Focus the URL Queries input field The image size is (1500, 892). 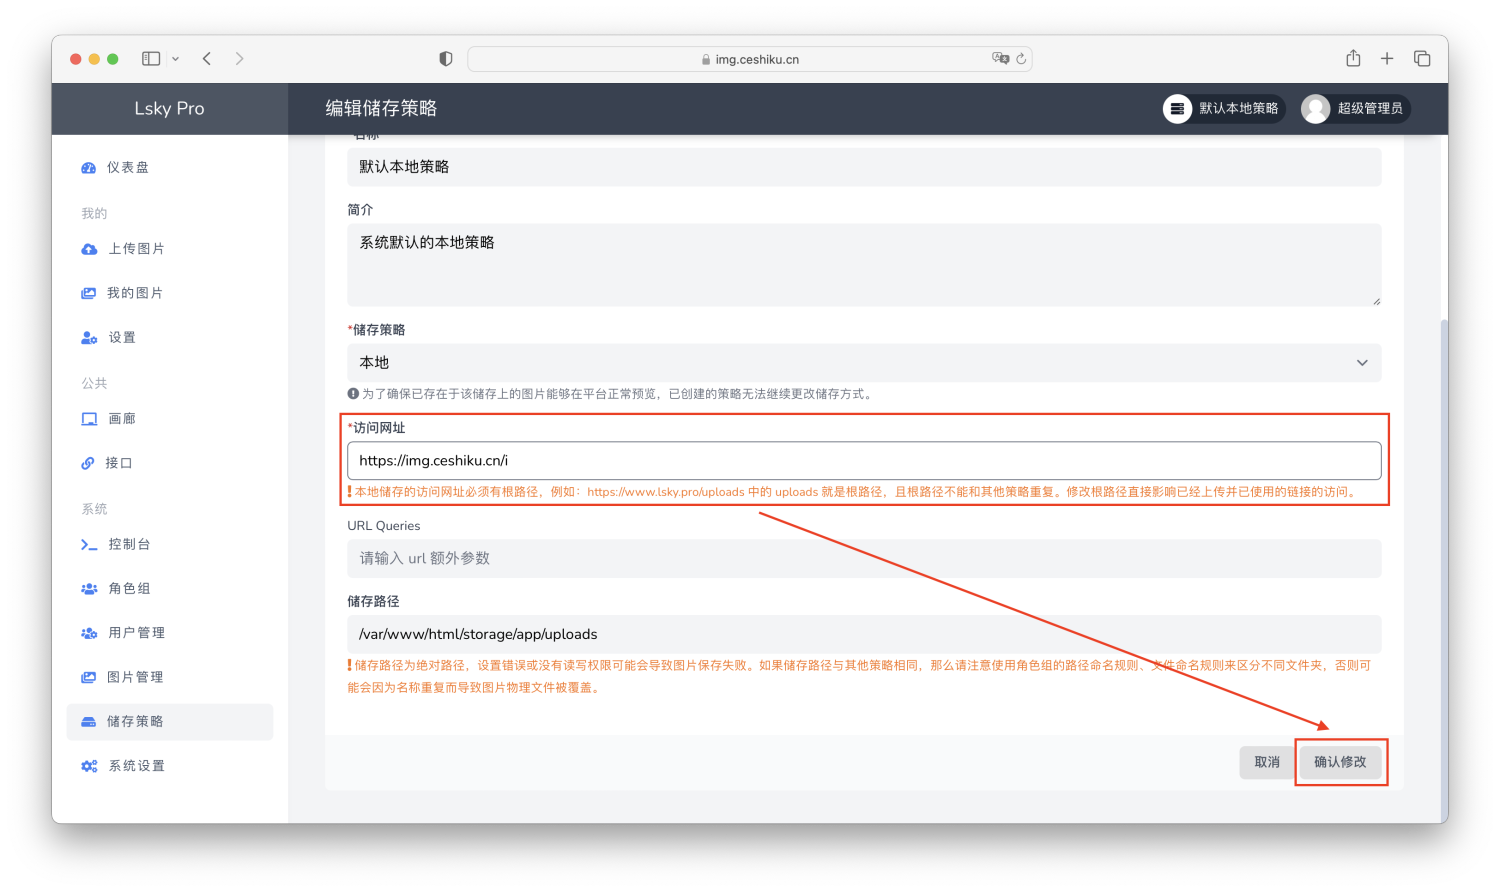(x=864, y=559)
